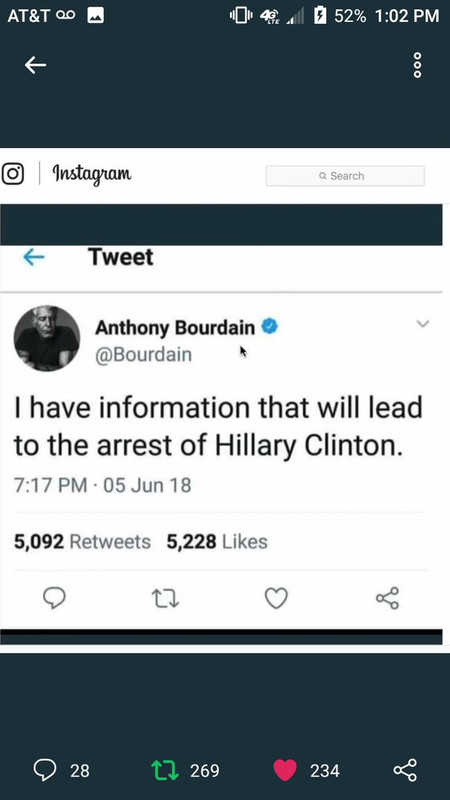Tap the reply bubble under the tweet

pyautogui.click(x=54, y=598)
